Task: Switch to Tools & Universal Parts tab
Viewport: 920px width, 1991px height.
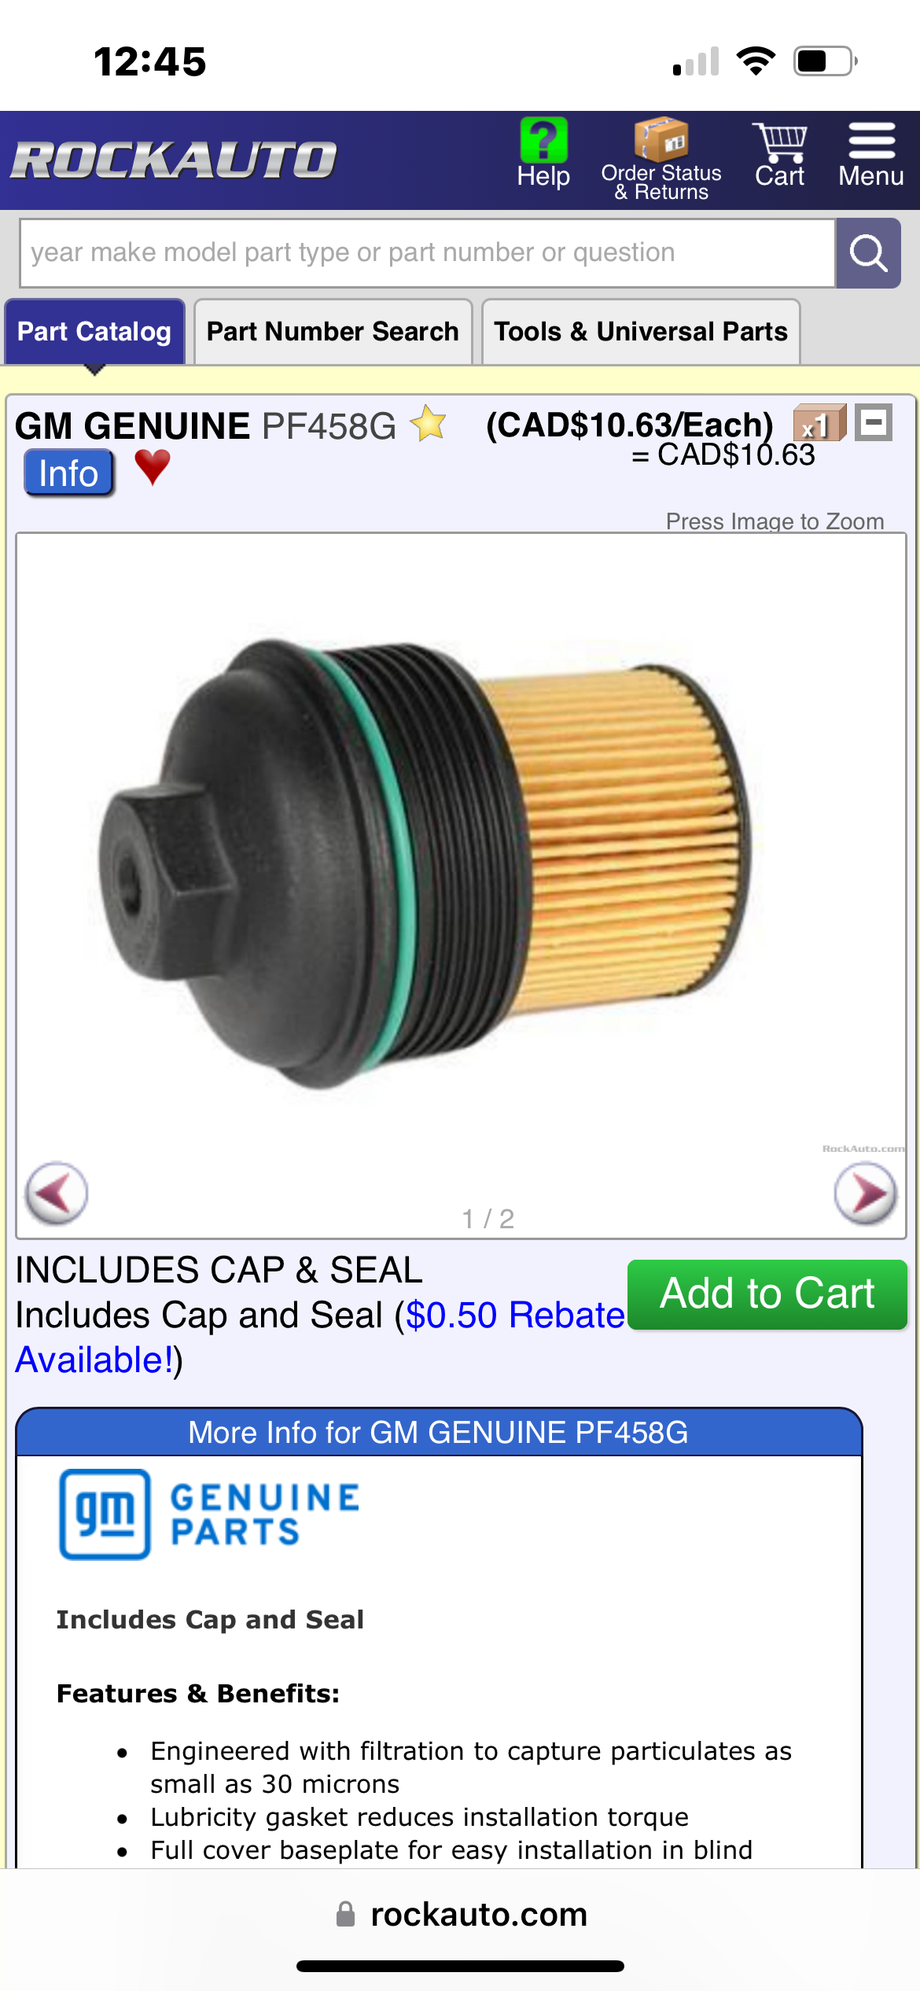Action: (641, 332)
